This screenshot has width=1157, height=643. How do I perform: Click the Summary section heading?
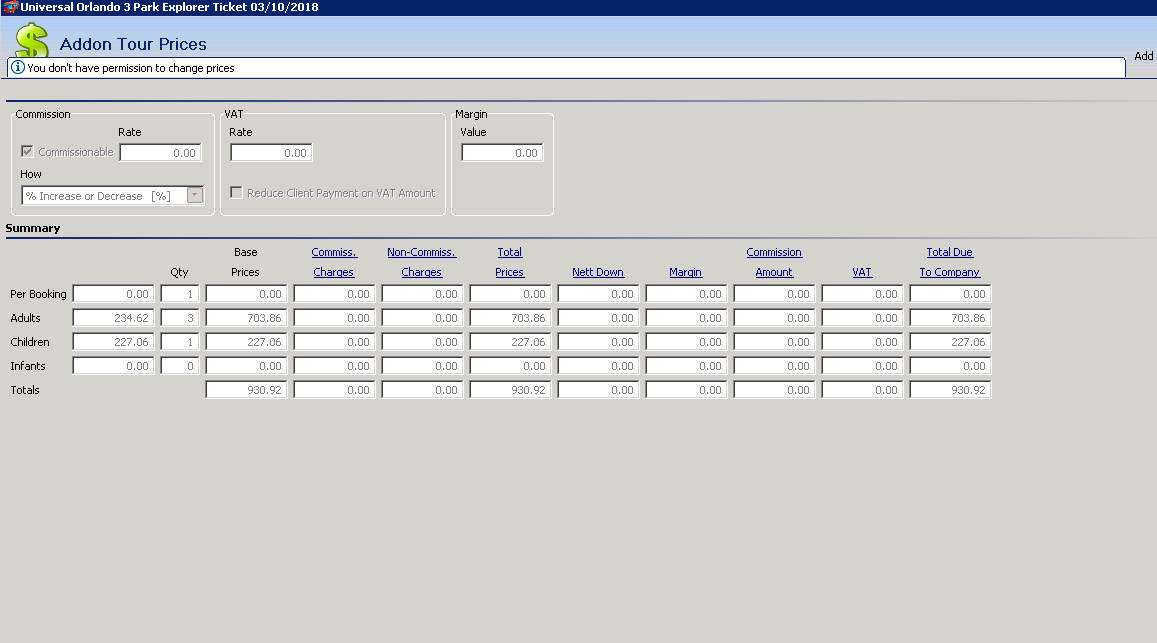click(32, 228)
